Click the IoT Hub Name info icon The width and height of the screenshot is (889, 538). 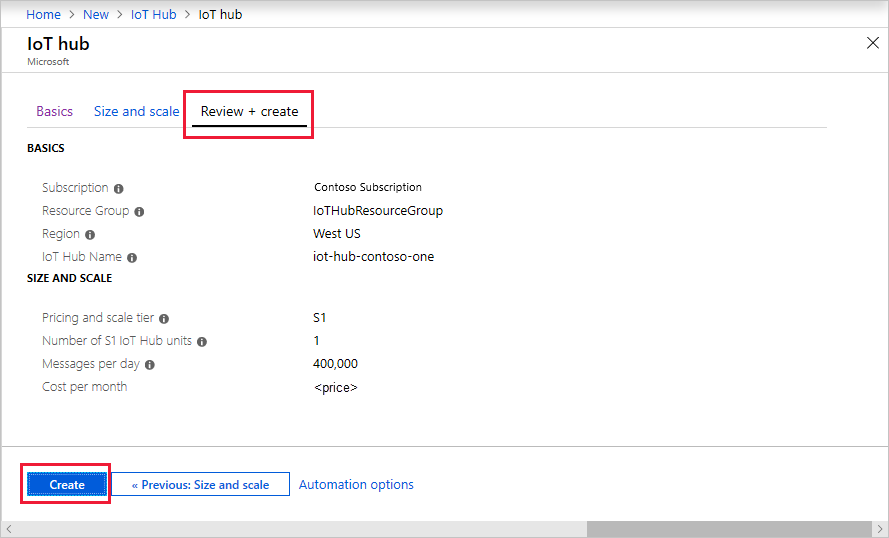[x=132, y=258]
